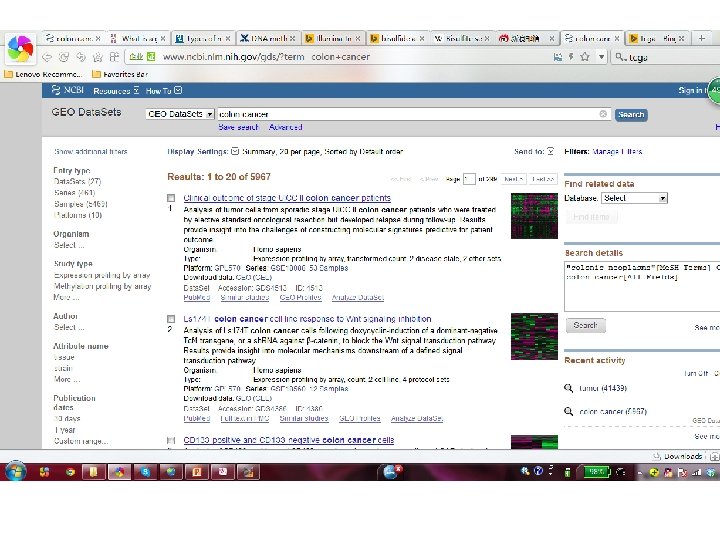Close the tcga Bing browser tab
The height and width of the screenshot is (540, 720).
(x=681, y=39)
